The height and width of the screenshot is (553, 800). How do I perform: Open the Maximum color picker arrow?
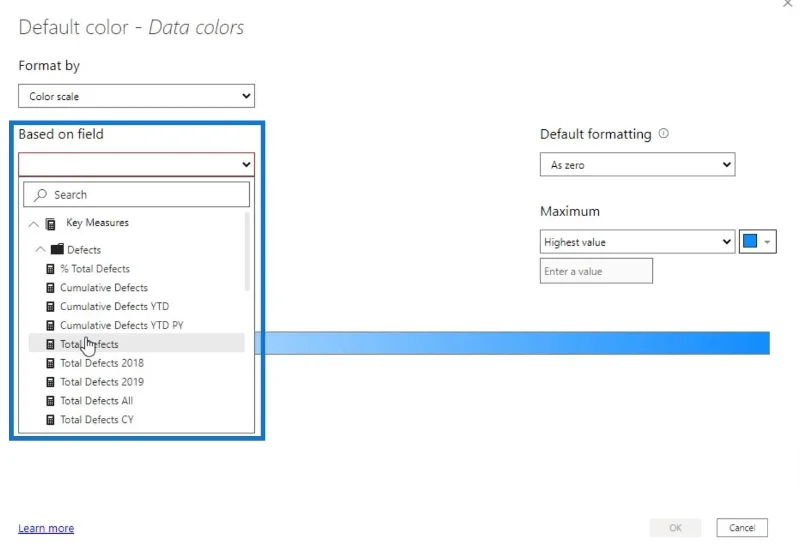[767, 242]
